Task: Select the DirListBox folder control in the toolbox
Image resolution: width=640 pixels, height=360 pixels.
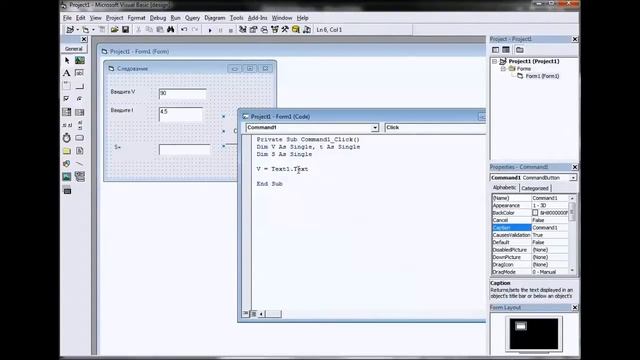Action: pyautogui.click(x=67, y=151)
